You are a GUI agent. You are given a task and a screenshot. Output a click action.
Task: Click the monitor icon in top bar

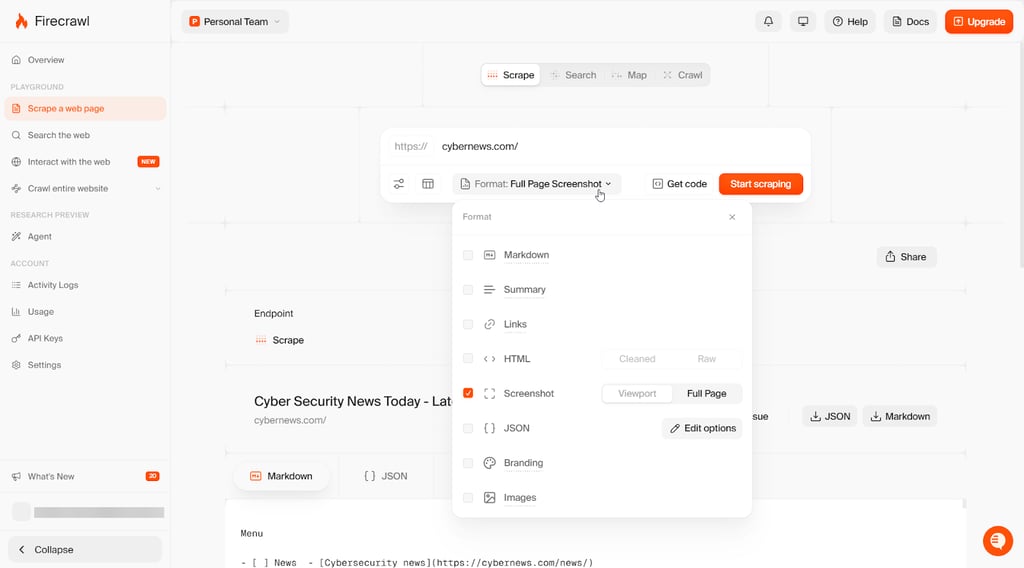point(803,22)
